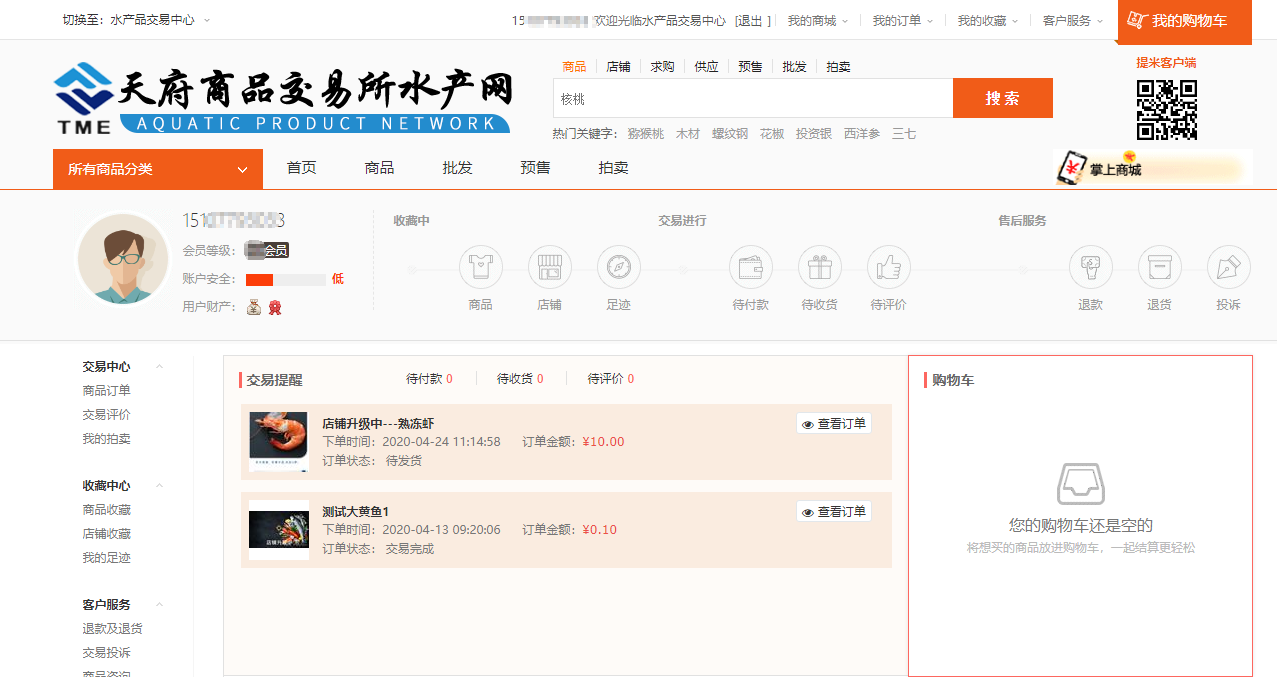The image size is (1277, 677).
Task: Open the 我的商城 dropdown menu
Action: tap(817, 21)
